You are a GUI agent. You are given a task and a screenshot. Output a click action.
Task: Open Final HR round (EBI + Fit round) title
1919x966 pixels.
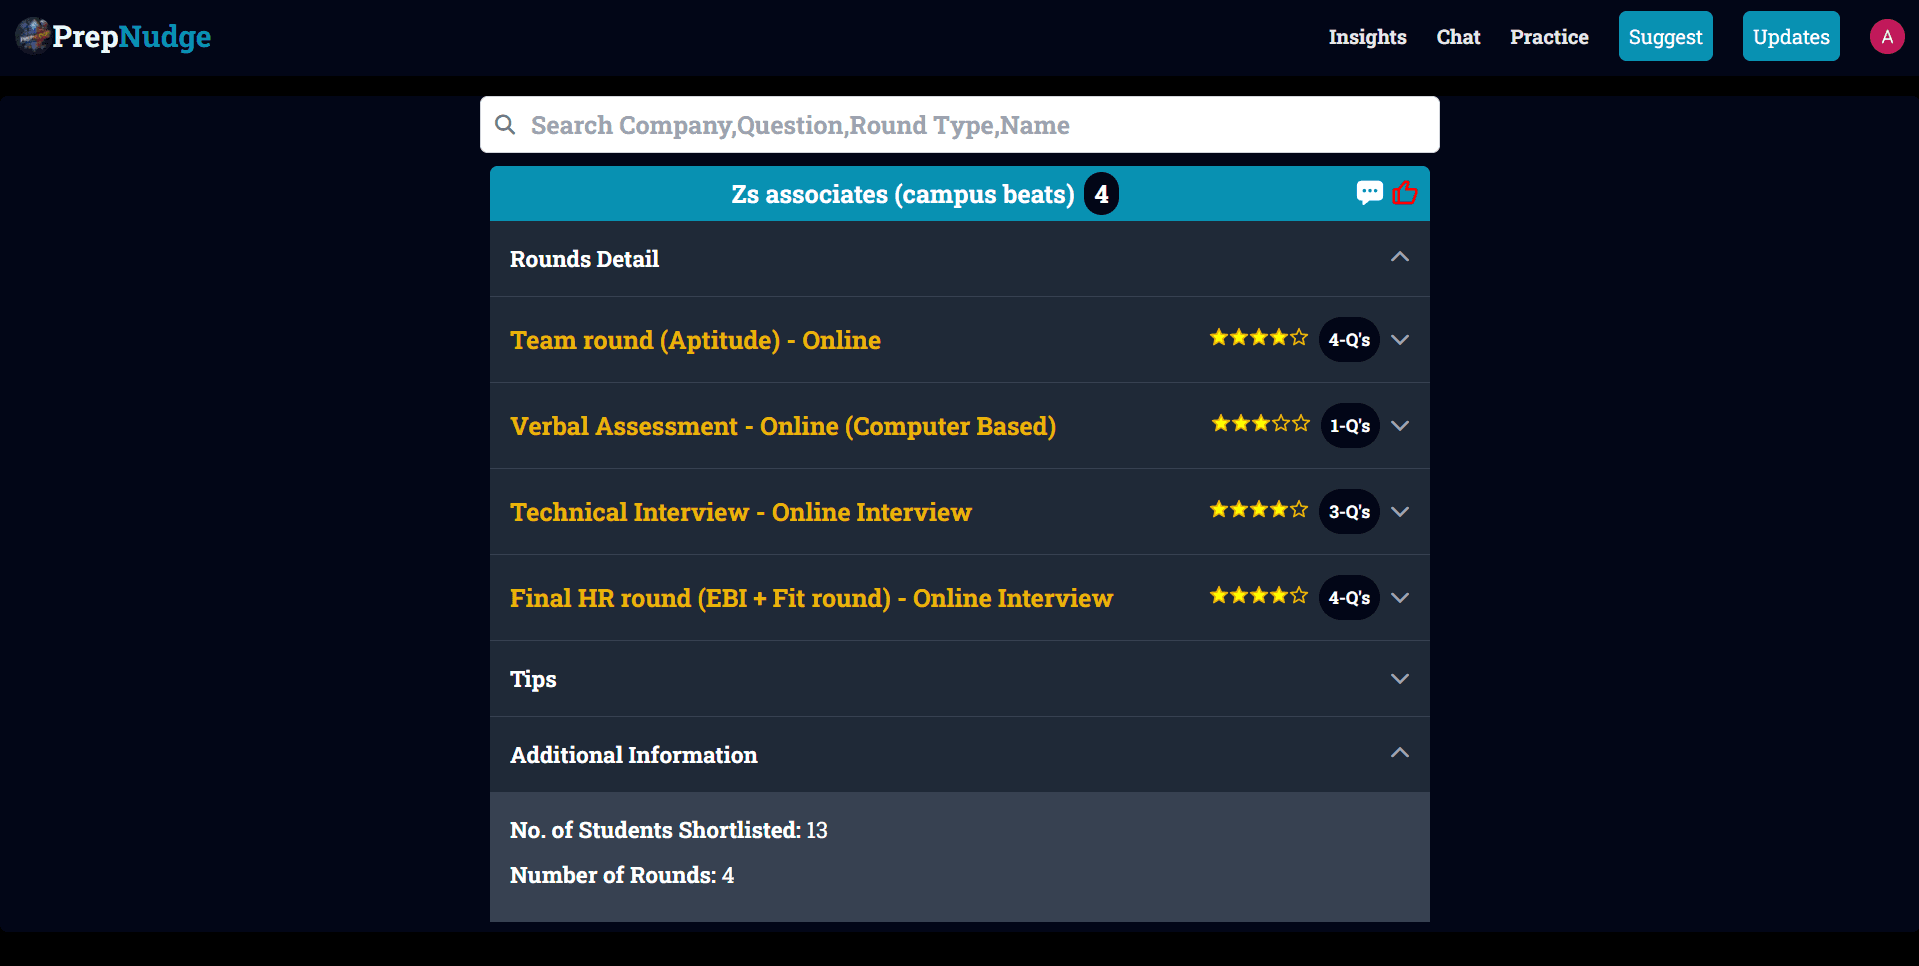(811, 598)
